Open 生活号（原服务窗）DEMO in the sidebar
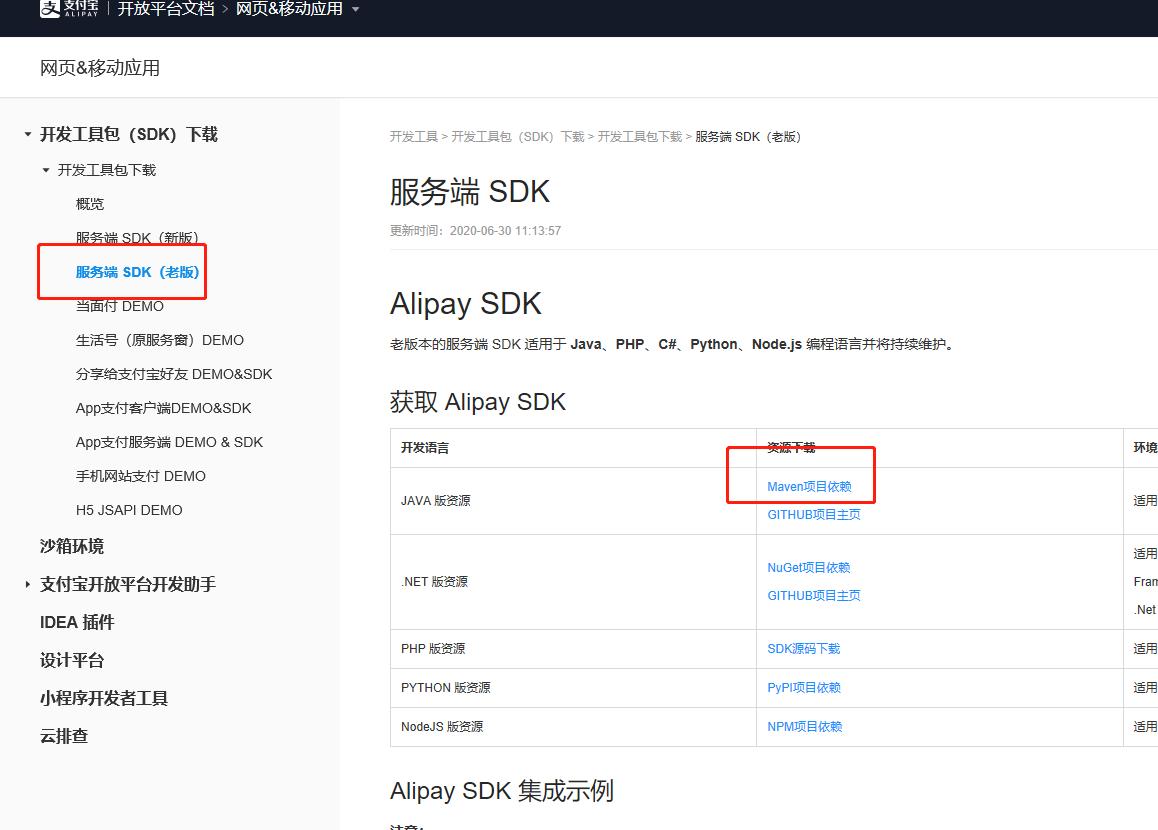The height and width of the screenshot is (830, 1158). coord(160,340)
